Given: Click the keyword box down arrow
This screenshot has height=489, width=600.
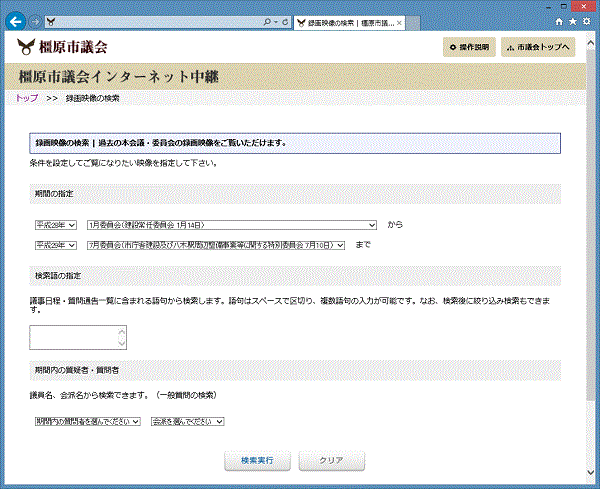Looking at the screenshot, I should pyautogui.click(x=122, y=343).
